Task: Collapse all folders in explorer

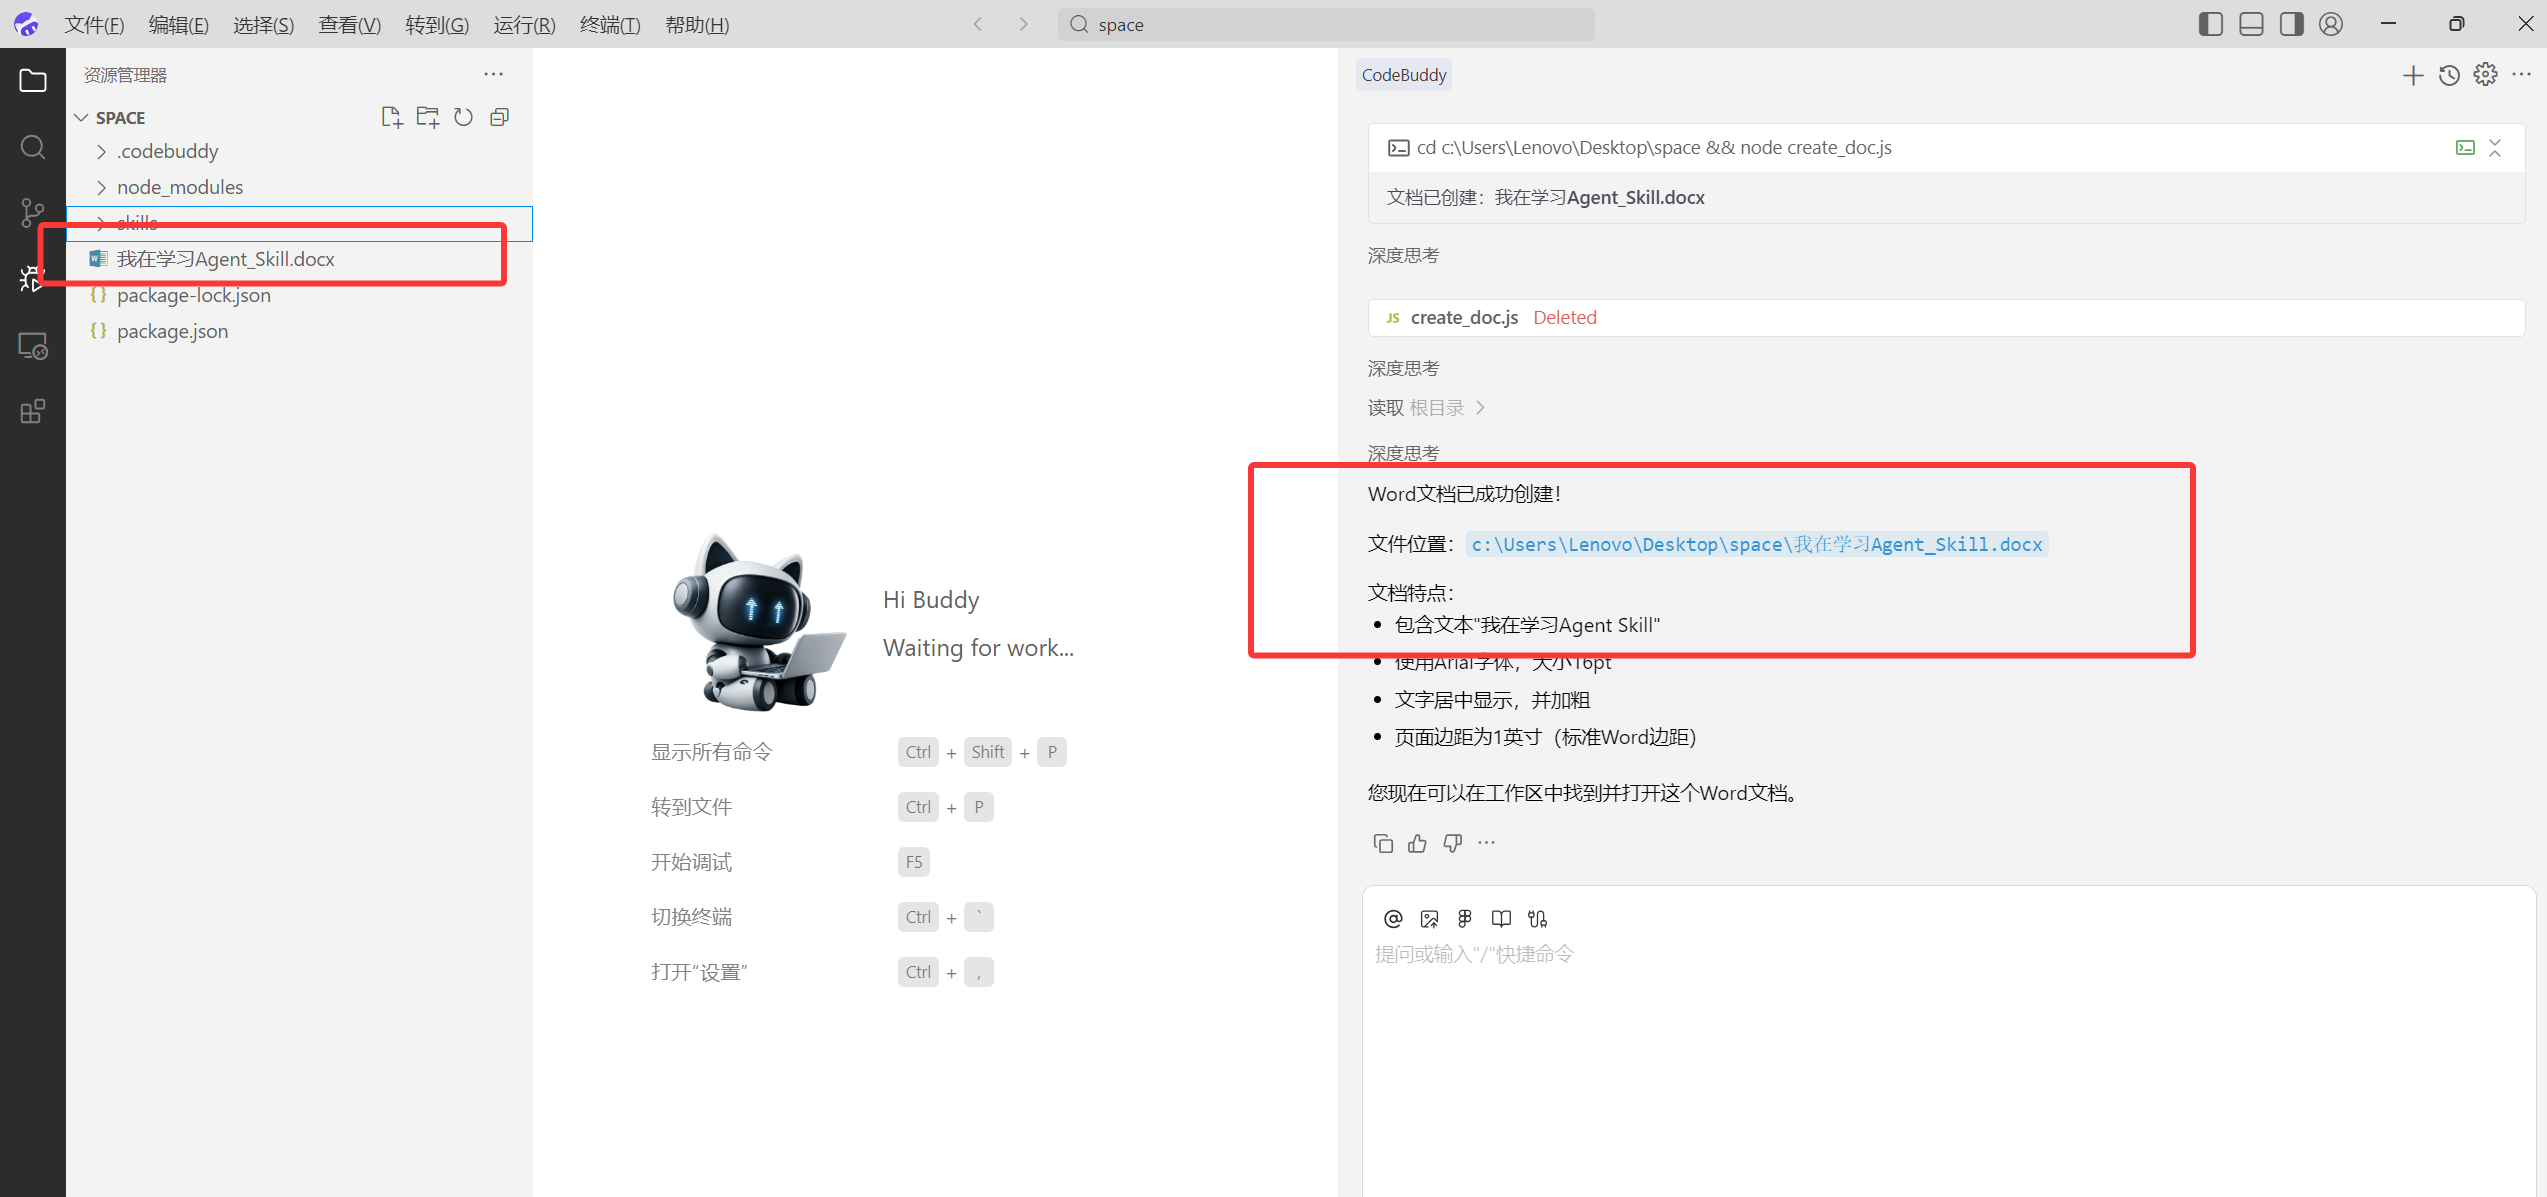Action: click(x=500, y=117)
